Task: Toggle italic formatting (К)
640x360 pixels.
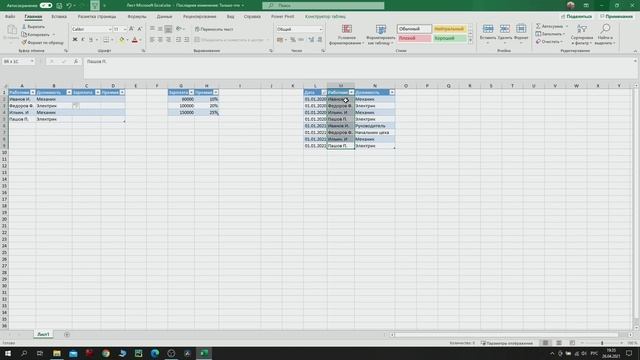Action: [x=83, y=40]
